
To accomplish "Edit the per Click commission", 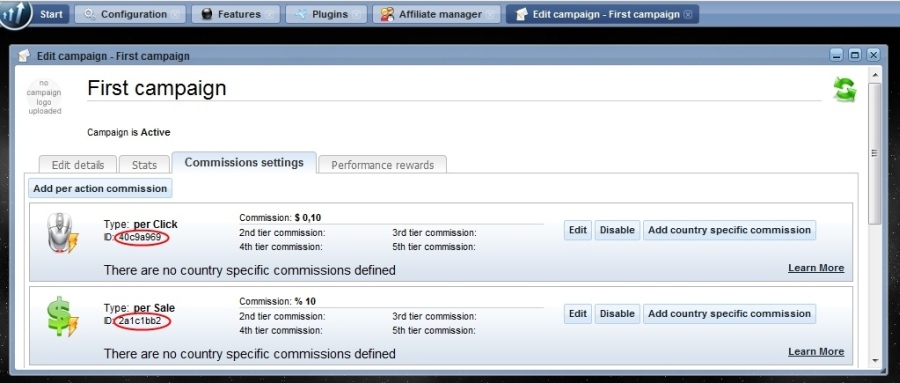I will click(577, 230).
